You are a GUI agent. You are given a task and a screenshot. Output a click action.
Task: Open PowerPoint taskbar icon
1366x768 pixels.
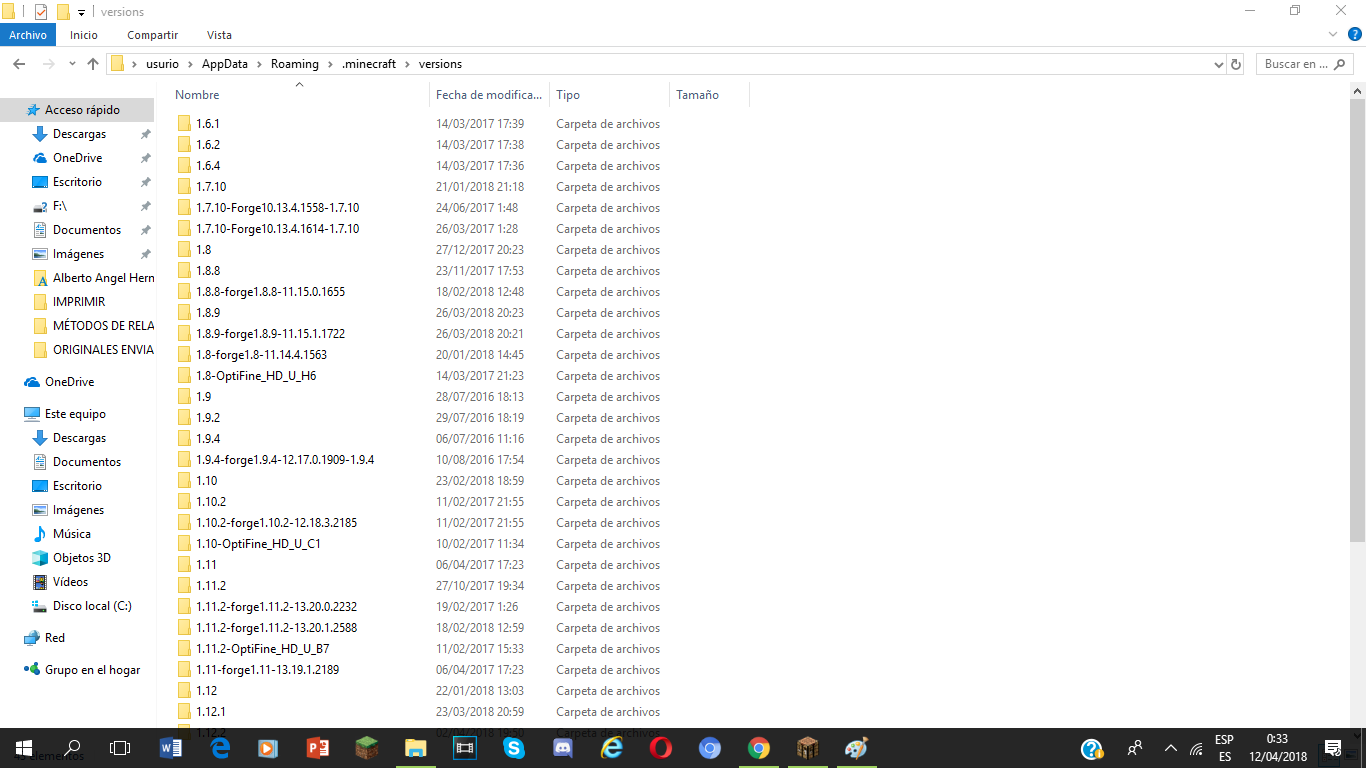tap(318, 748)
